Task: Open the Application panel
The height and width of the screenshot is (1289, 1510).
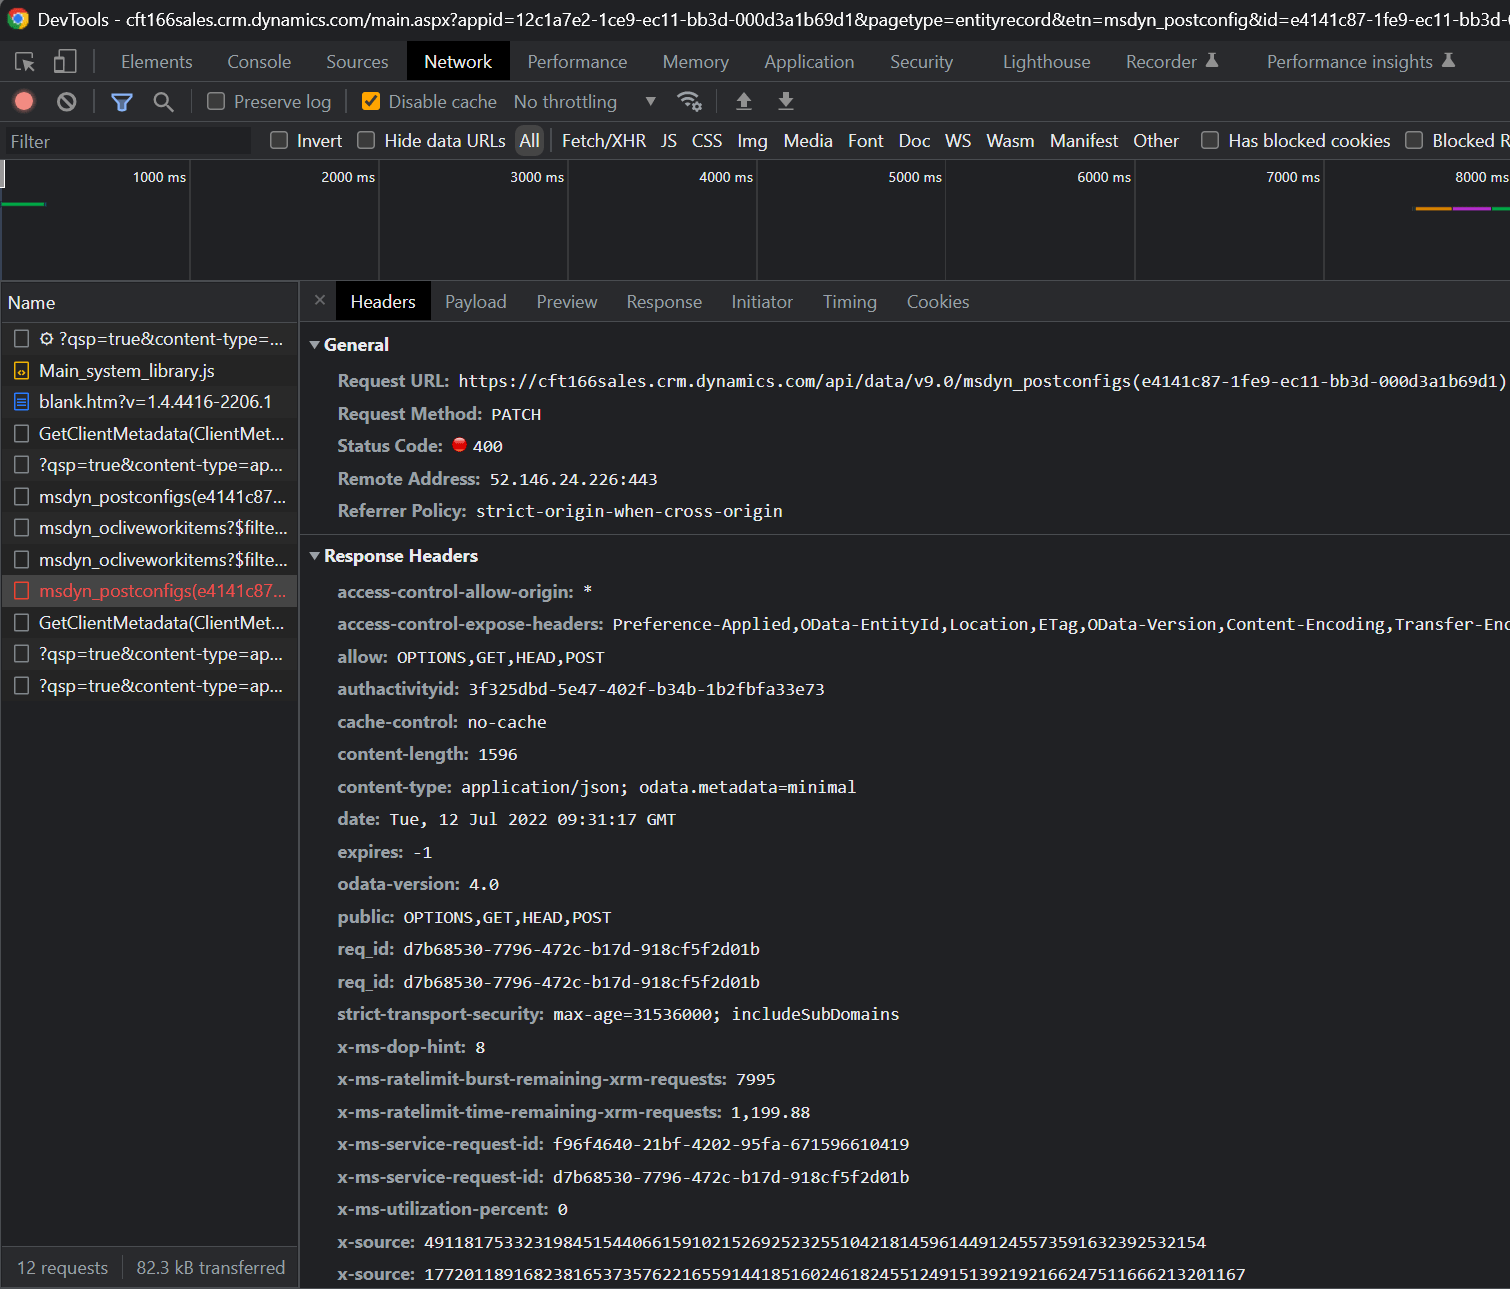Action: pyautogui.click(x=809, y=62)
